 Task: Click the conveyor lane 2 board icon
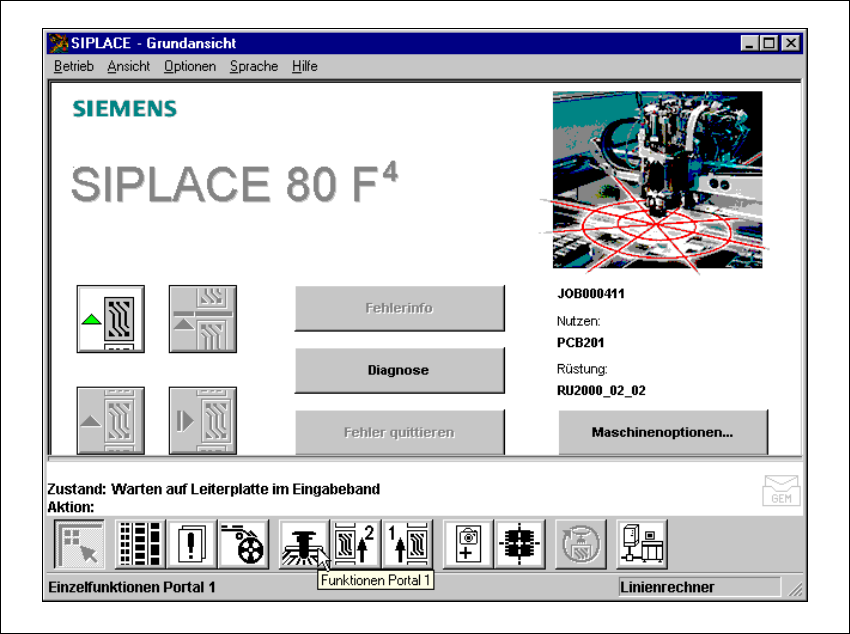tap(355, 544)
